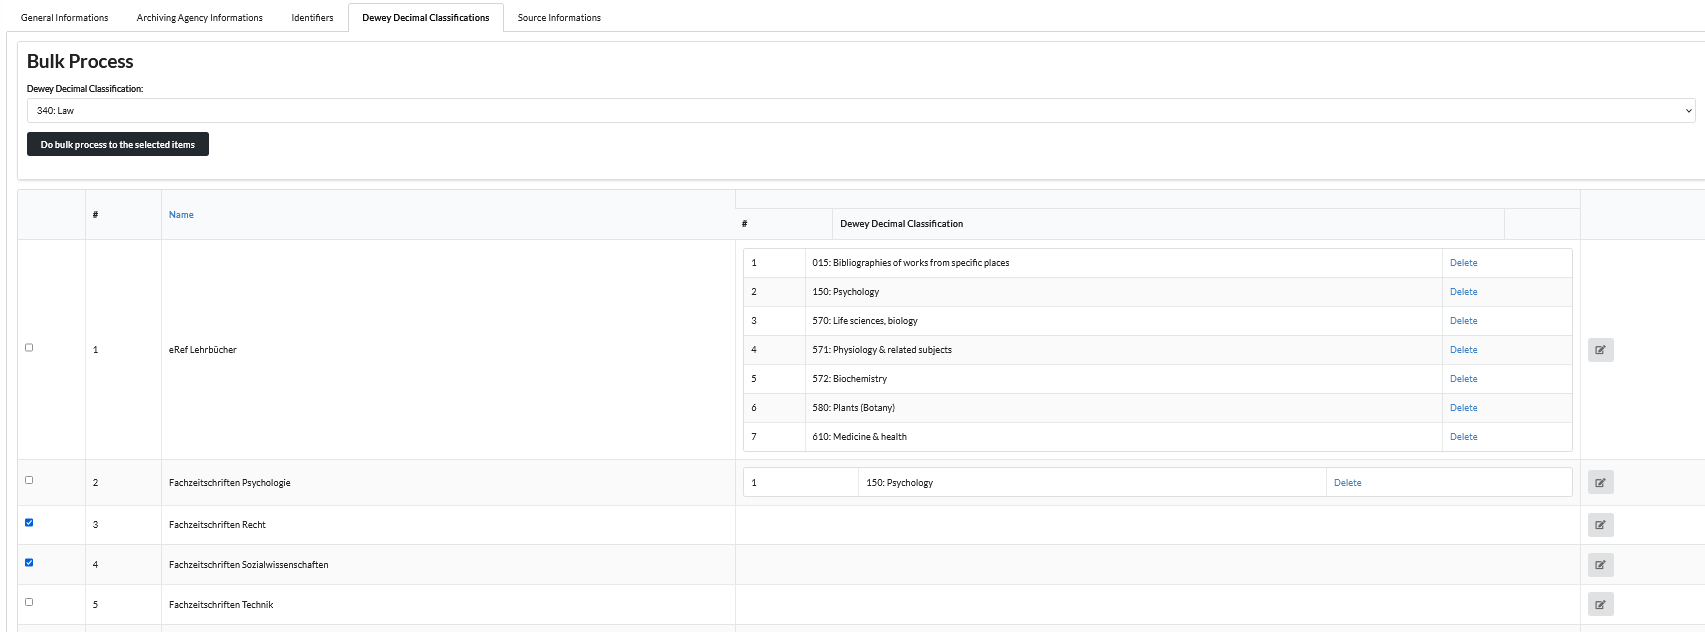Open Dewey Decimal Classification dropdown

[x=860, y=111]
